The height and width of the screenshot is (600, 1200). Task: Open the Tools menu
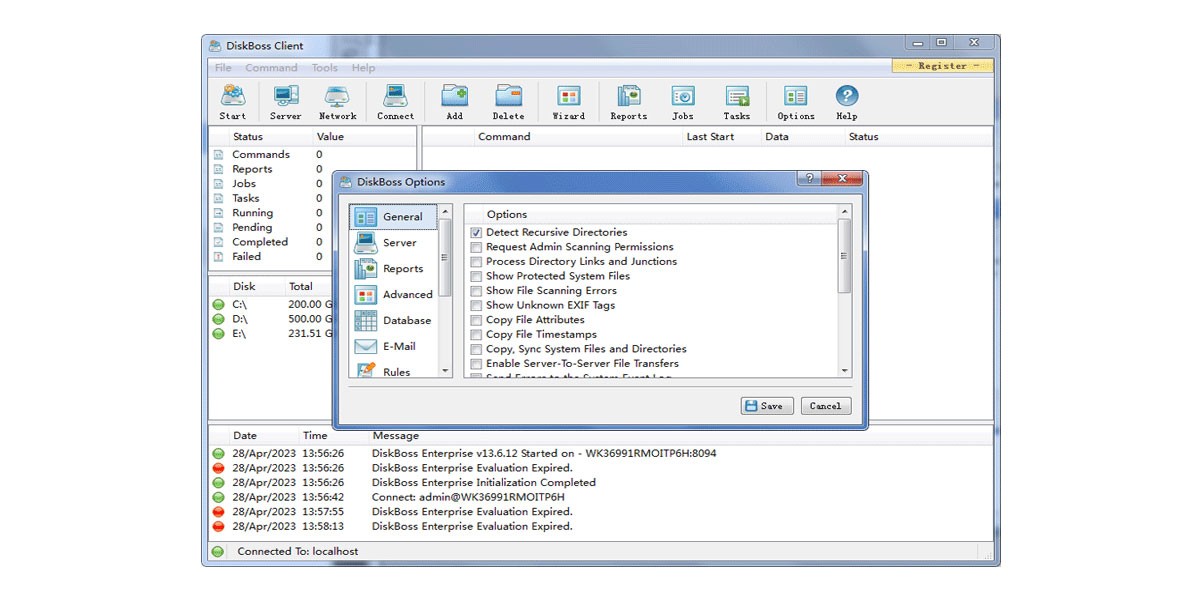[x=324, y=68]
